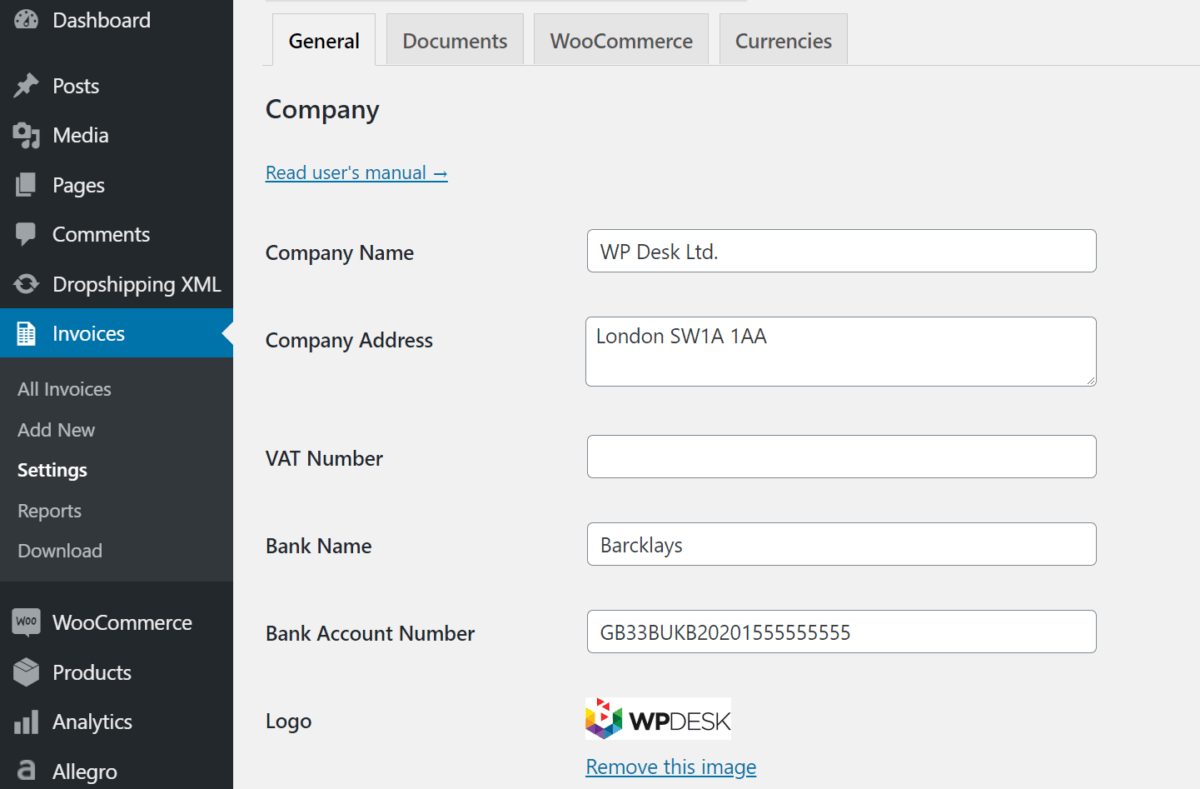The height and width of the screenshot is (789, 1200).
Task: Remove the WPDESK logo image
Action: (670, 766)
